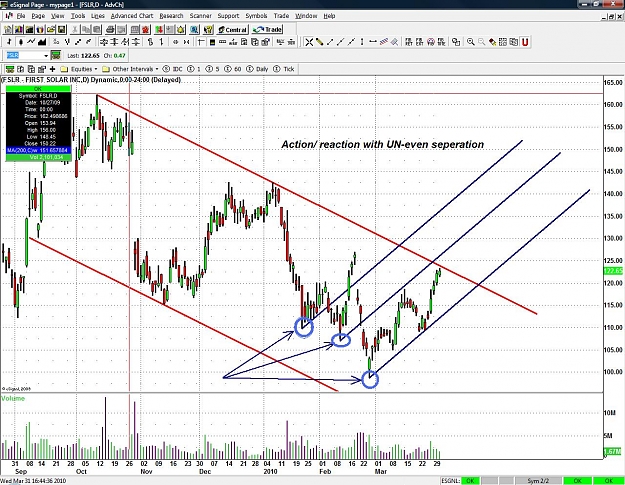Viewport: 625px width, 485px height.
Task: Click the green icon beside symbol box
Action: click(55, 55)
